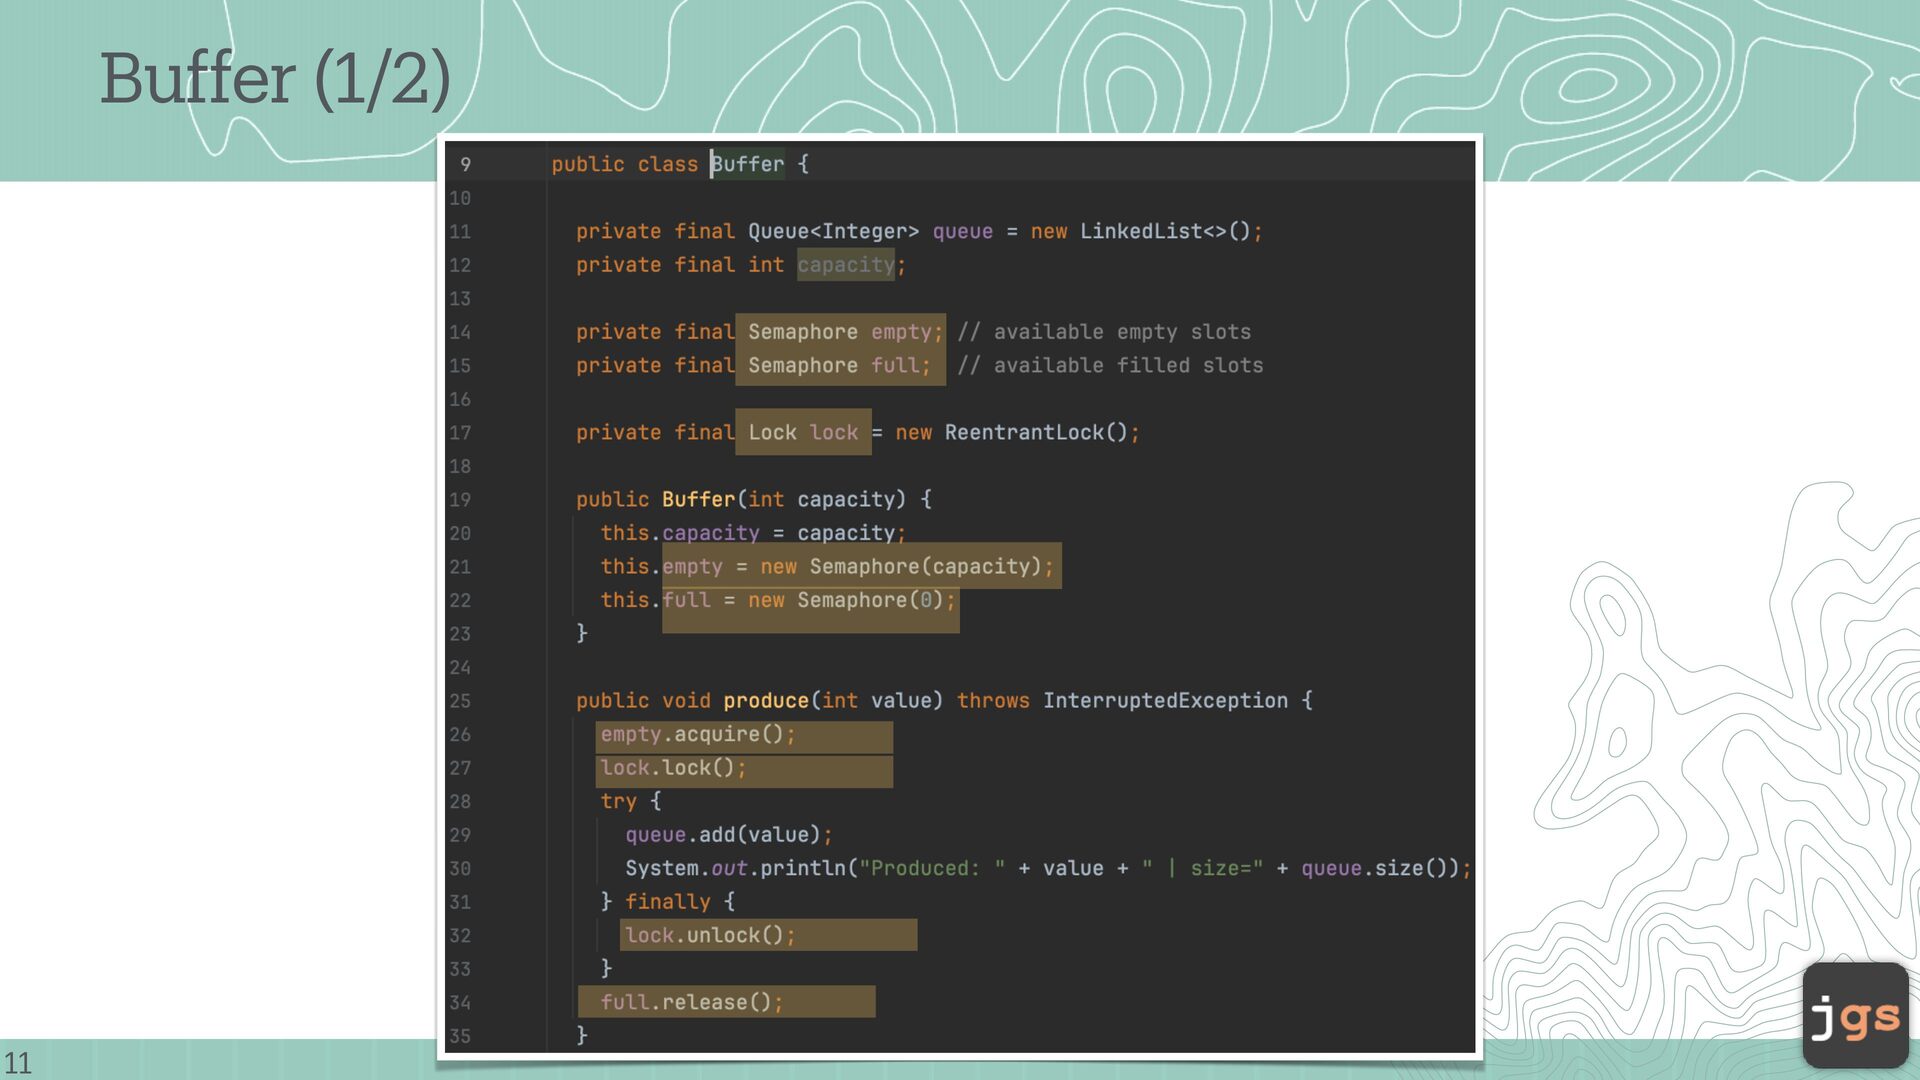Click ReentrantLock constructor call
Screen dimensions: 1920x1080
[1035, 433]
